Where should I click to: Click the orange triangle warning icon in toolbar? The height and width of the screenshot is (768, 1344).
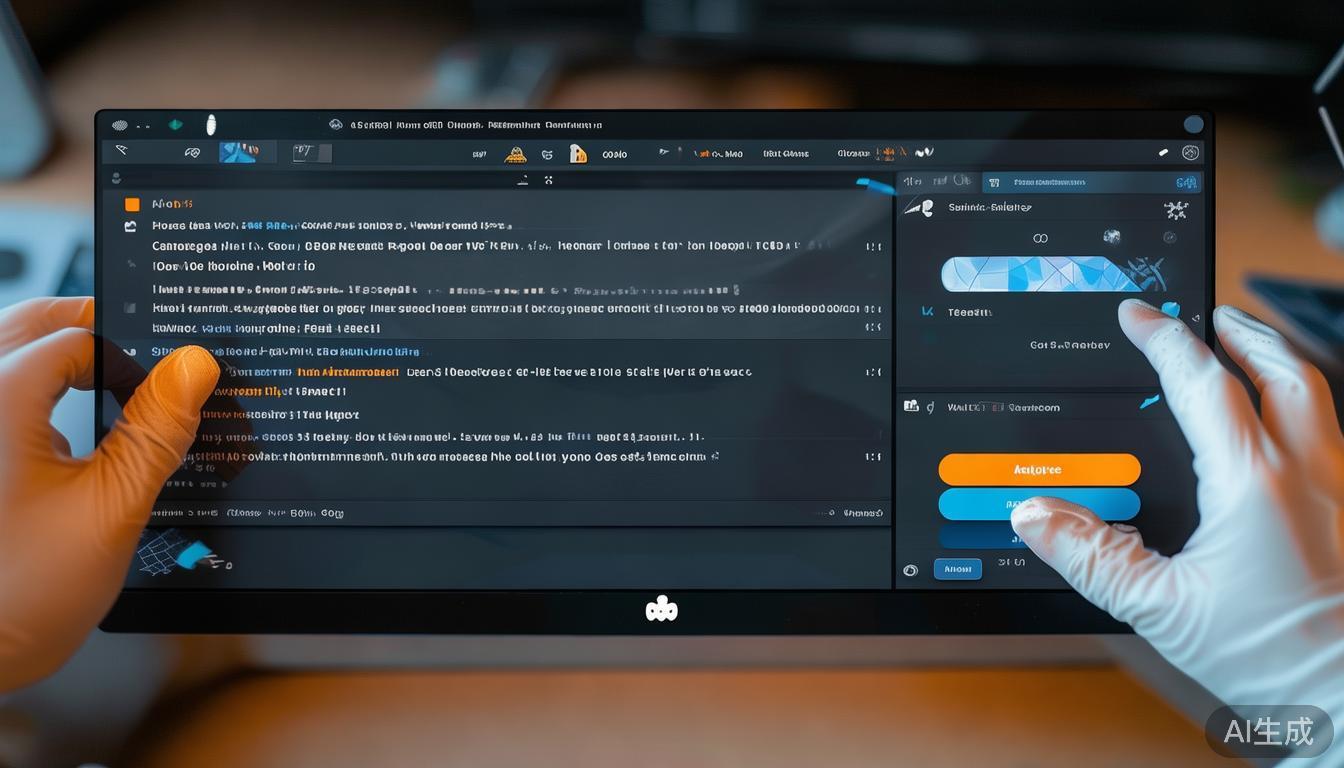[x=515, y=154]
